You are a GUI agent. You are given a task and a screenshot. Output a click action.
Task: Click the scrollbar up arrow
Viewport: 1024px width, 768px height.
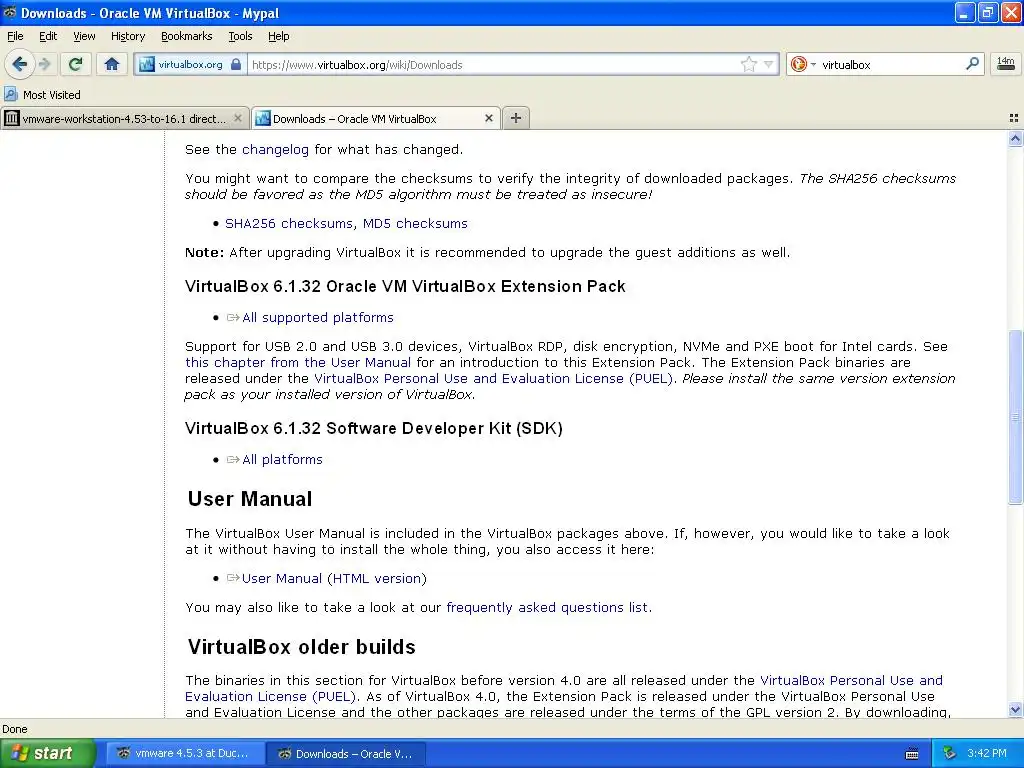(1015, 138)
